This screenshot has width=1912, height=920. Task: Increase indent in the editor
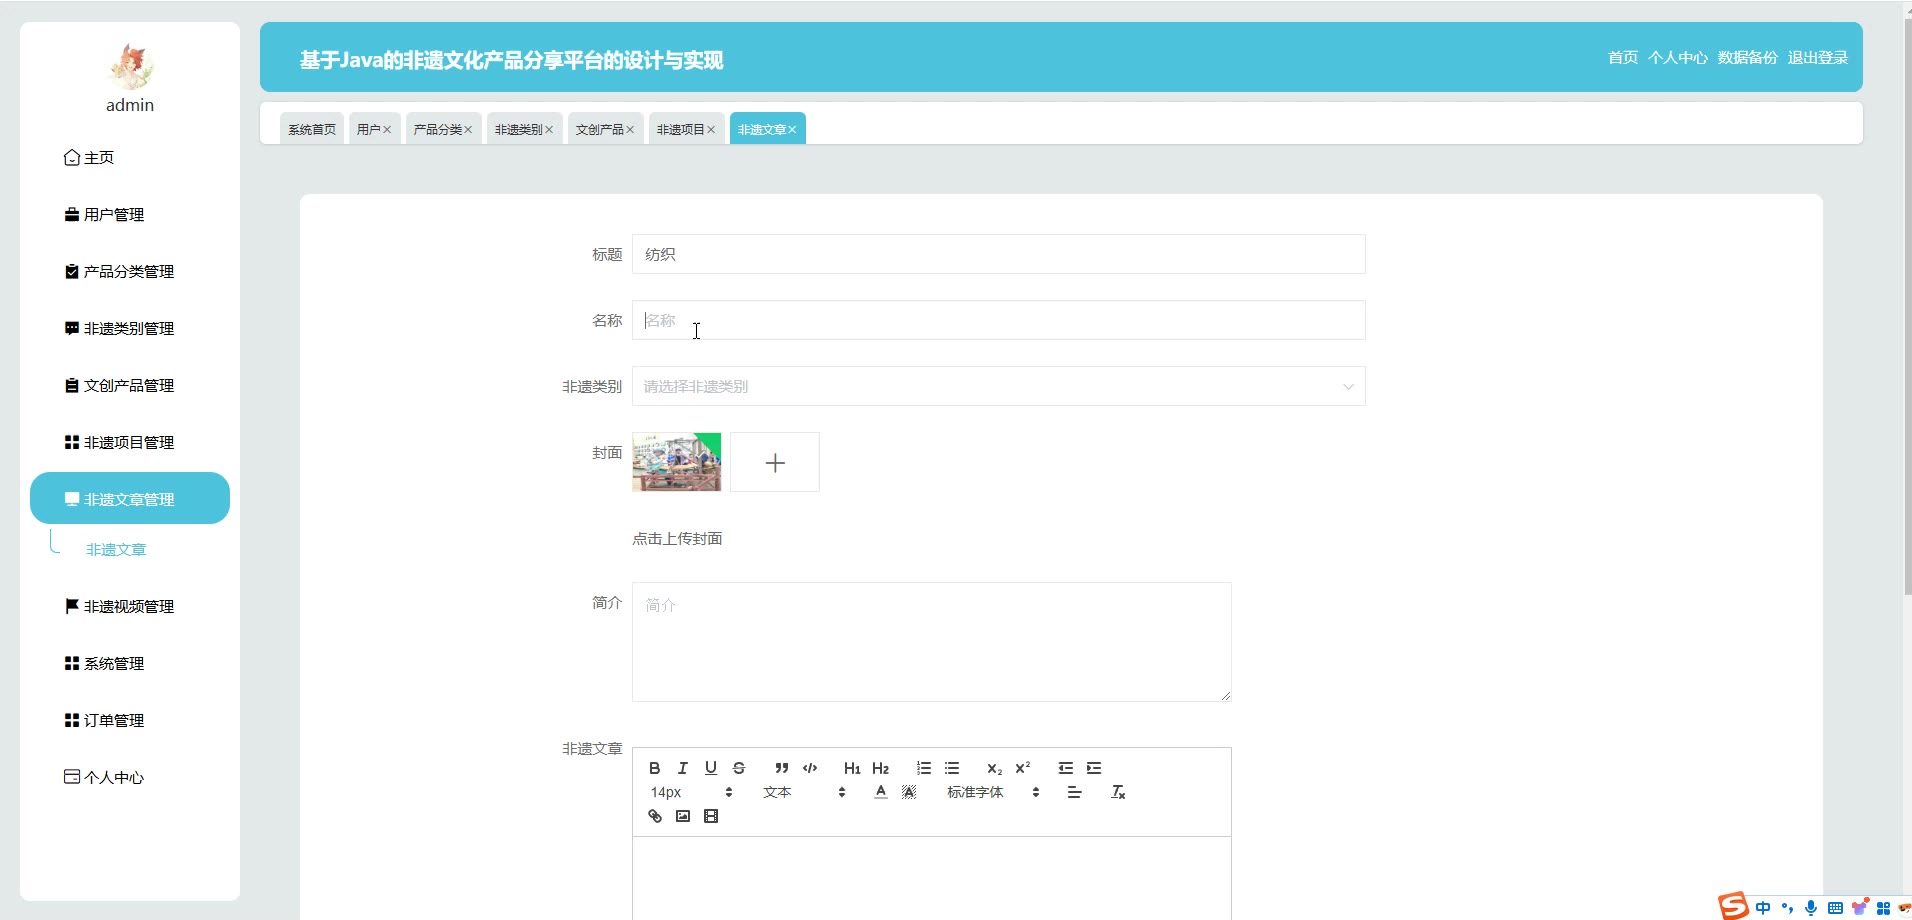click(1094, 768)
